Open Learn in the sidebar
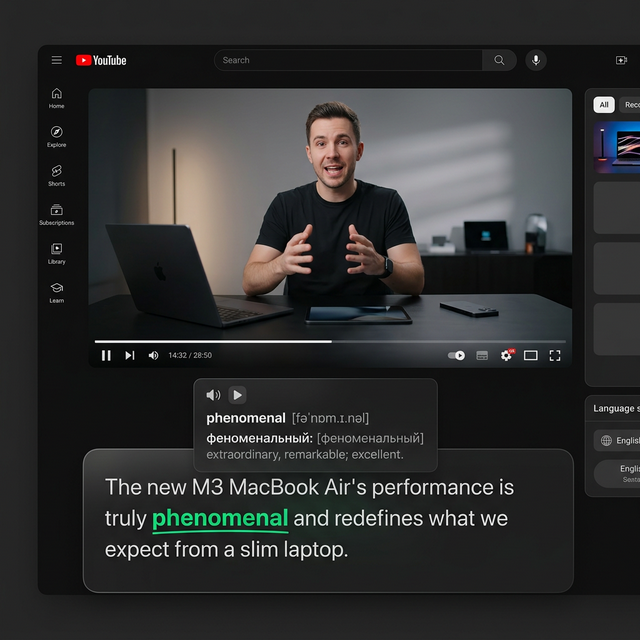The width and height of the screenshot is (640, 640). (57, 293)
